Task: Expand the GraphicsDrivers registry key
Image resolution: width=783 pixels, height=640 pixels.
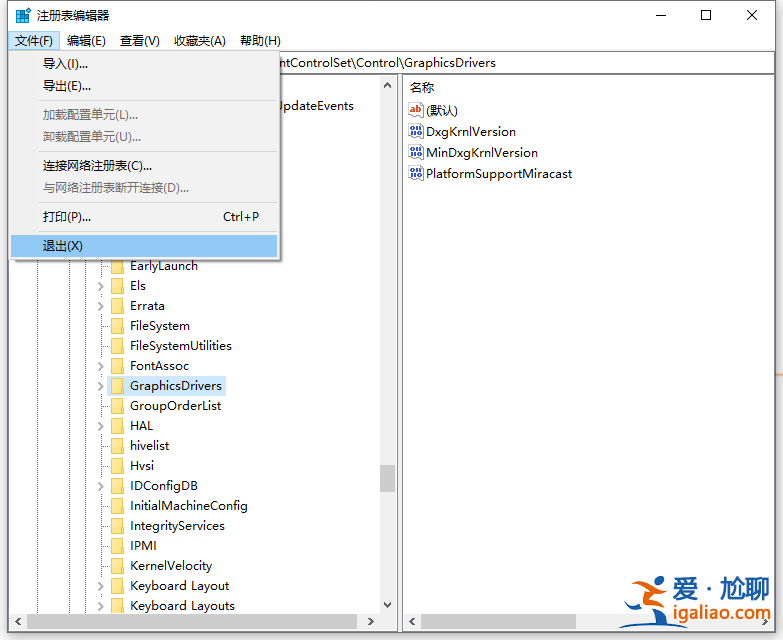Action: click(x=100, y=386)
